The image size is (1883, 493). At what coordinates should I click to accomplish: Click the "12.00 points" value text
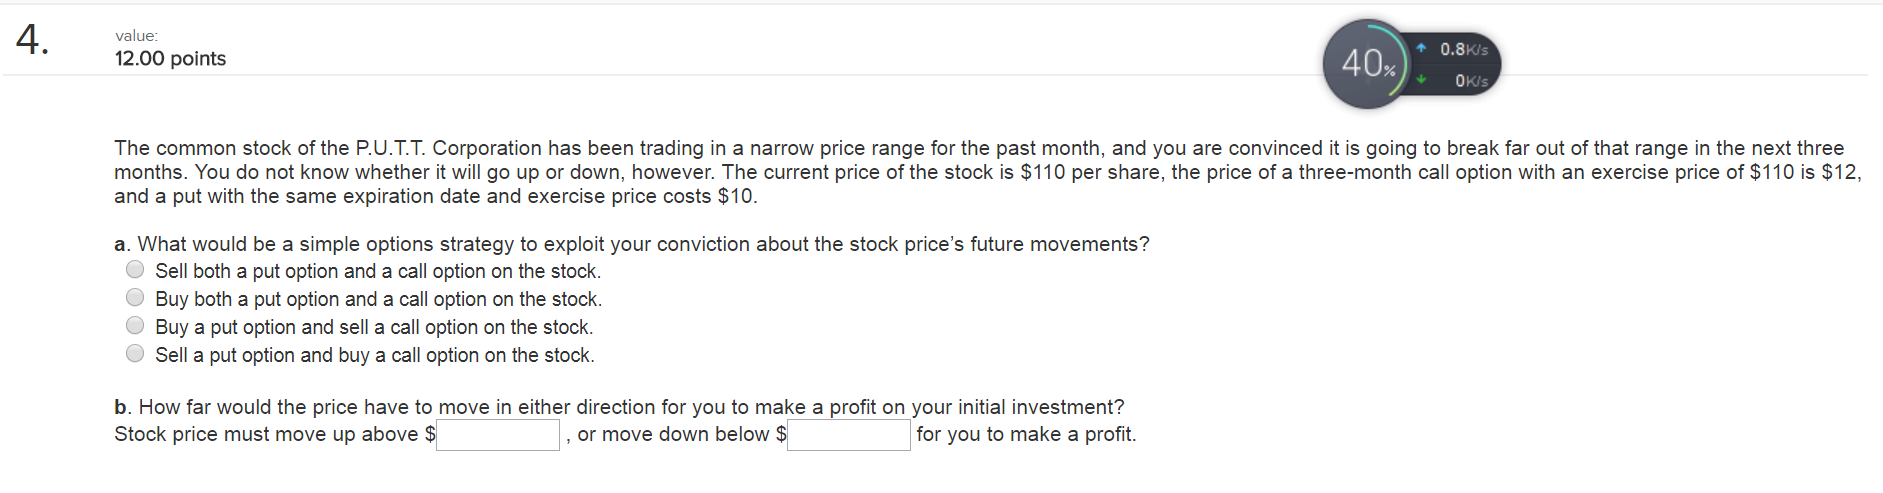tap(170, 59)
